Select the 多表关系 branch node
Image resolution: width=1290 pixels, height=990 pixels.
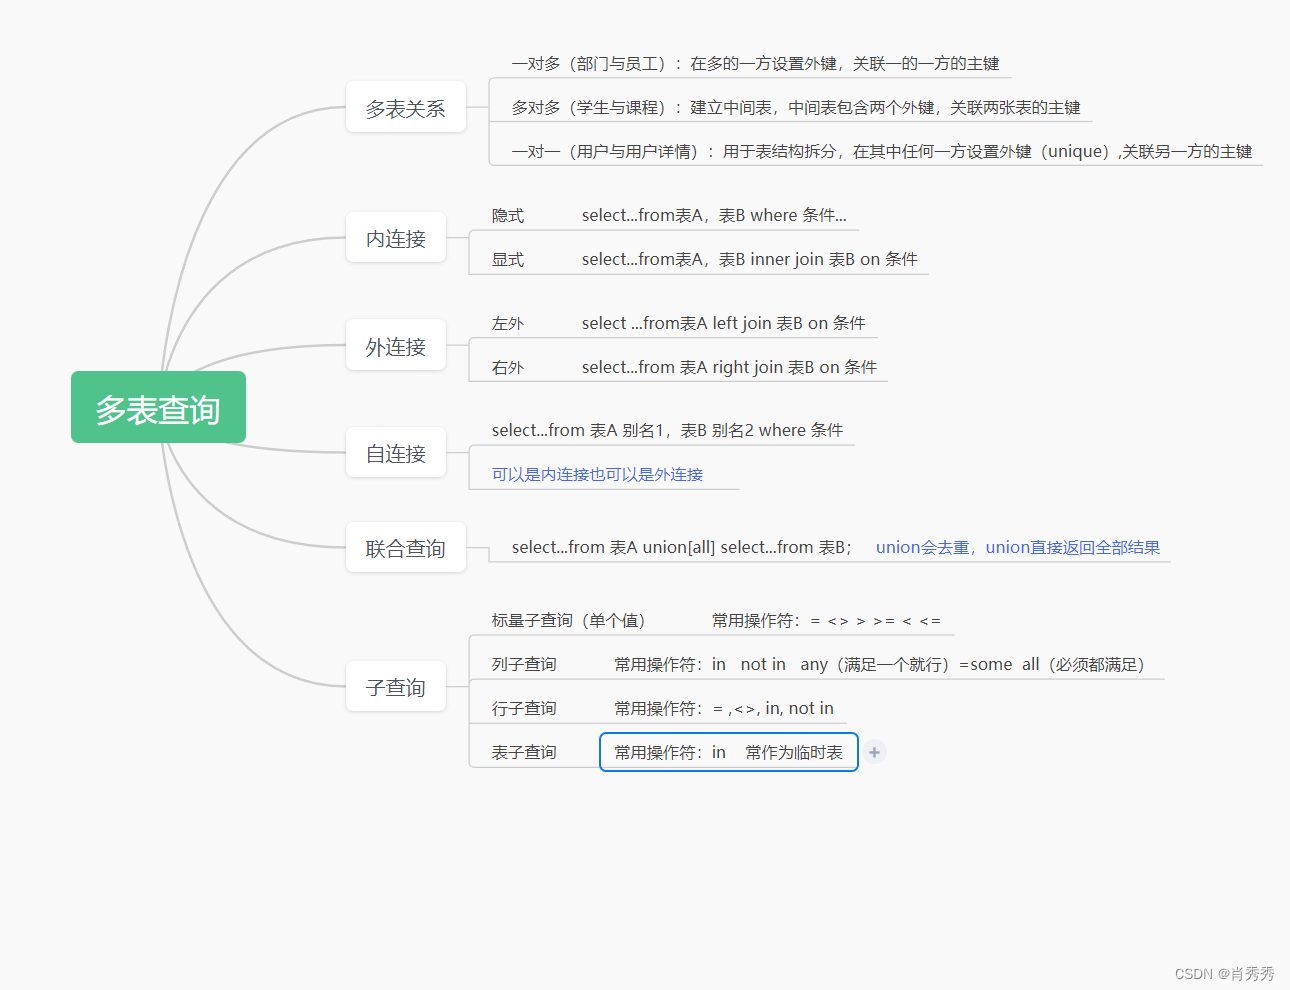(405, 108)
